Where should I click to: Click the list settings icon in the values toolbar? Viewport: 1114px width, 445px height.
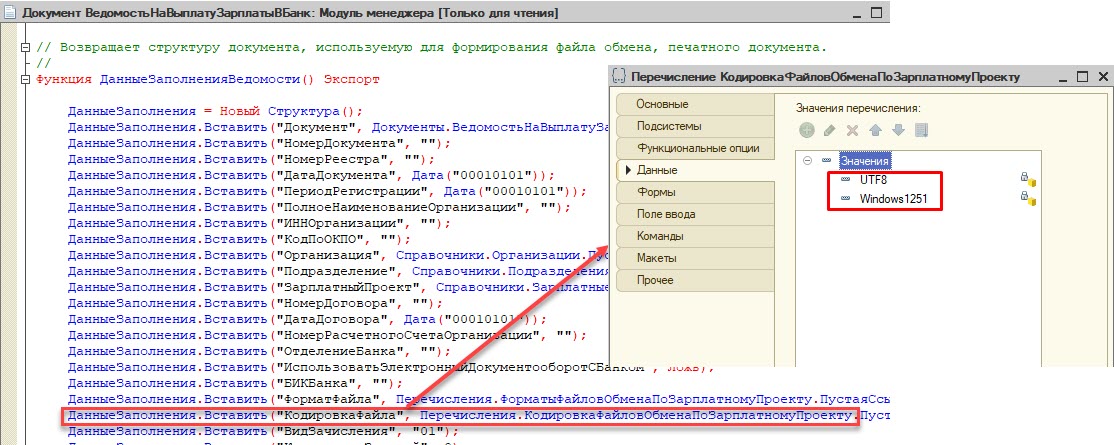(921, 130)
